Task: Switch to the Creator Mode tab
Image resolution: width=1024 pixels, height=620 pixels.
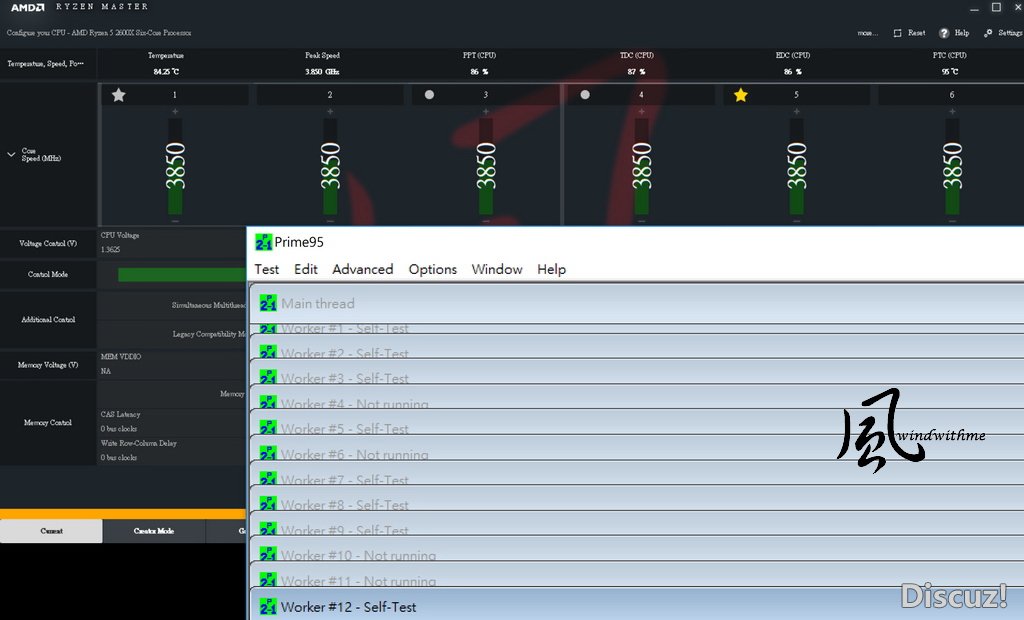Action: pyautogui.click(x=154, y=531)
